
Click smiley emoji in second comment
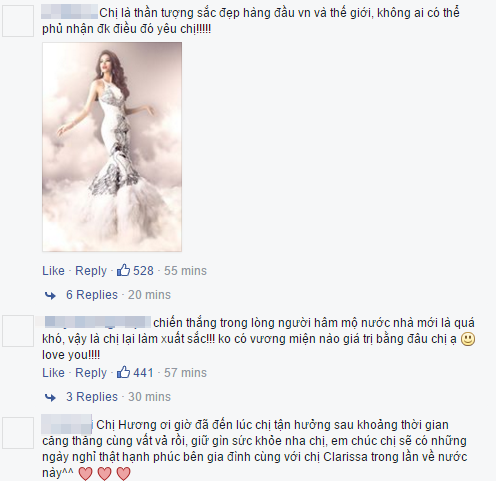(x=468, y=339)
